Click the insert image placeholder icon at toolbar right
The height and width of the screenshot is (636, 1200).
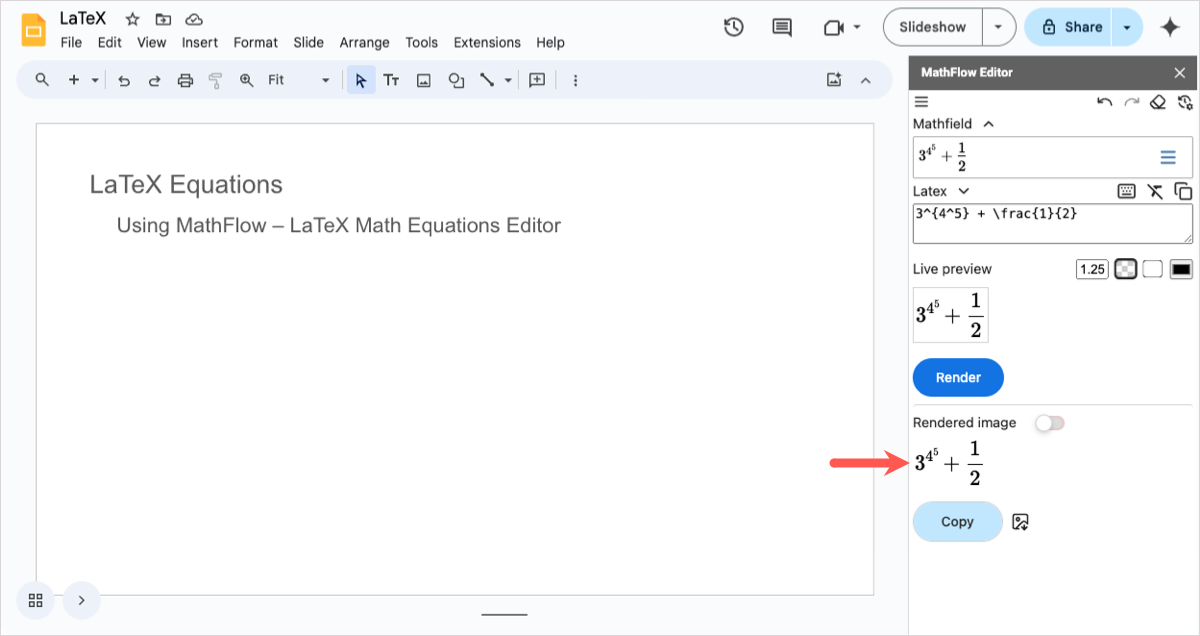pyautogui.click(x=834, y=80)
